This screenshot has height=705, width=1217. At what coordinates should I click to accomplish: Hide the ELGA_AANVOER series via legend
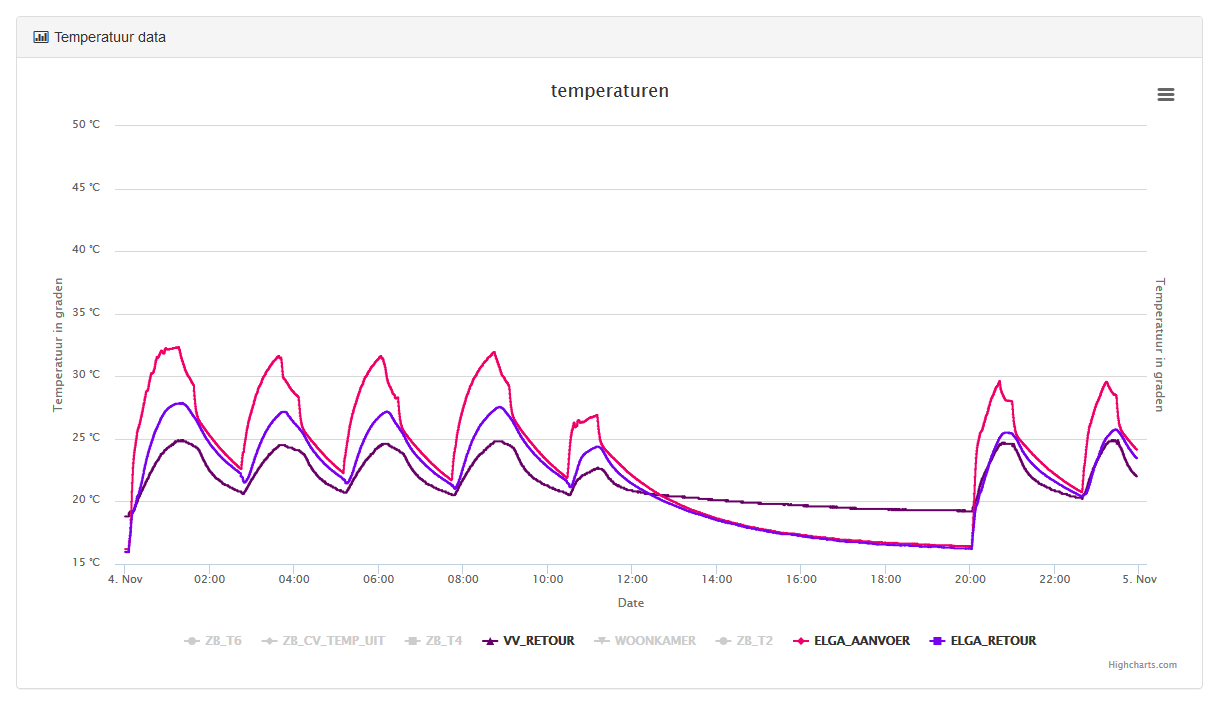click(861, 641)
